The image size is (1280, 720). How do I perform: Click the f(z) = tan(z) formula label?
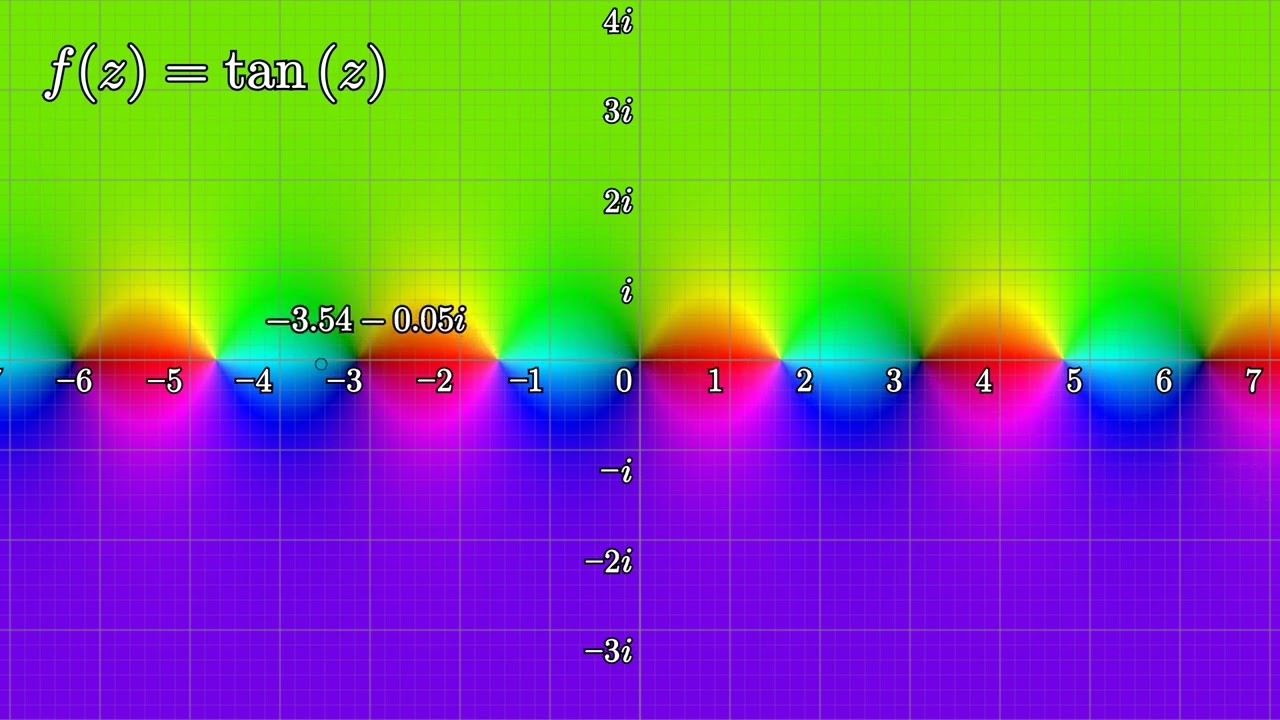point(214,73)
